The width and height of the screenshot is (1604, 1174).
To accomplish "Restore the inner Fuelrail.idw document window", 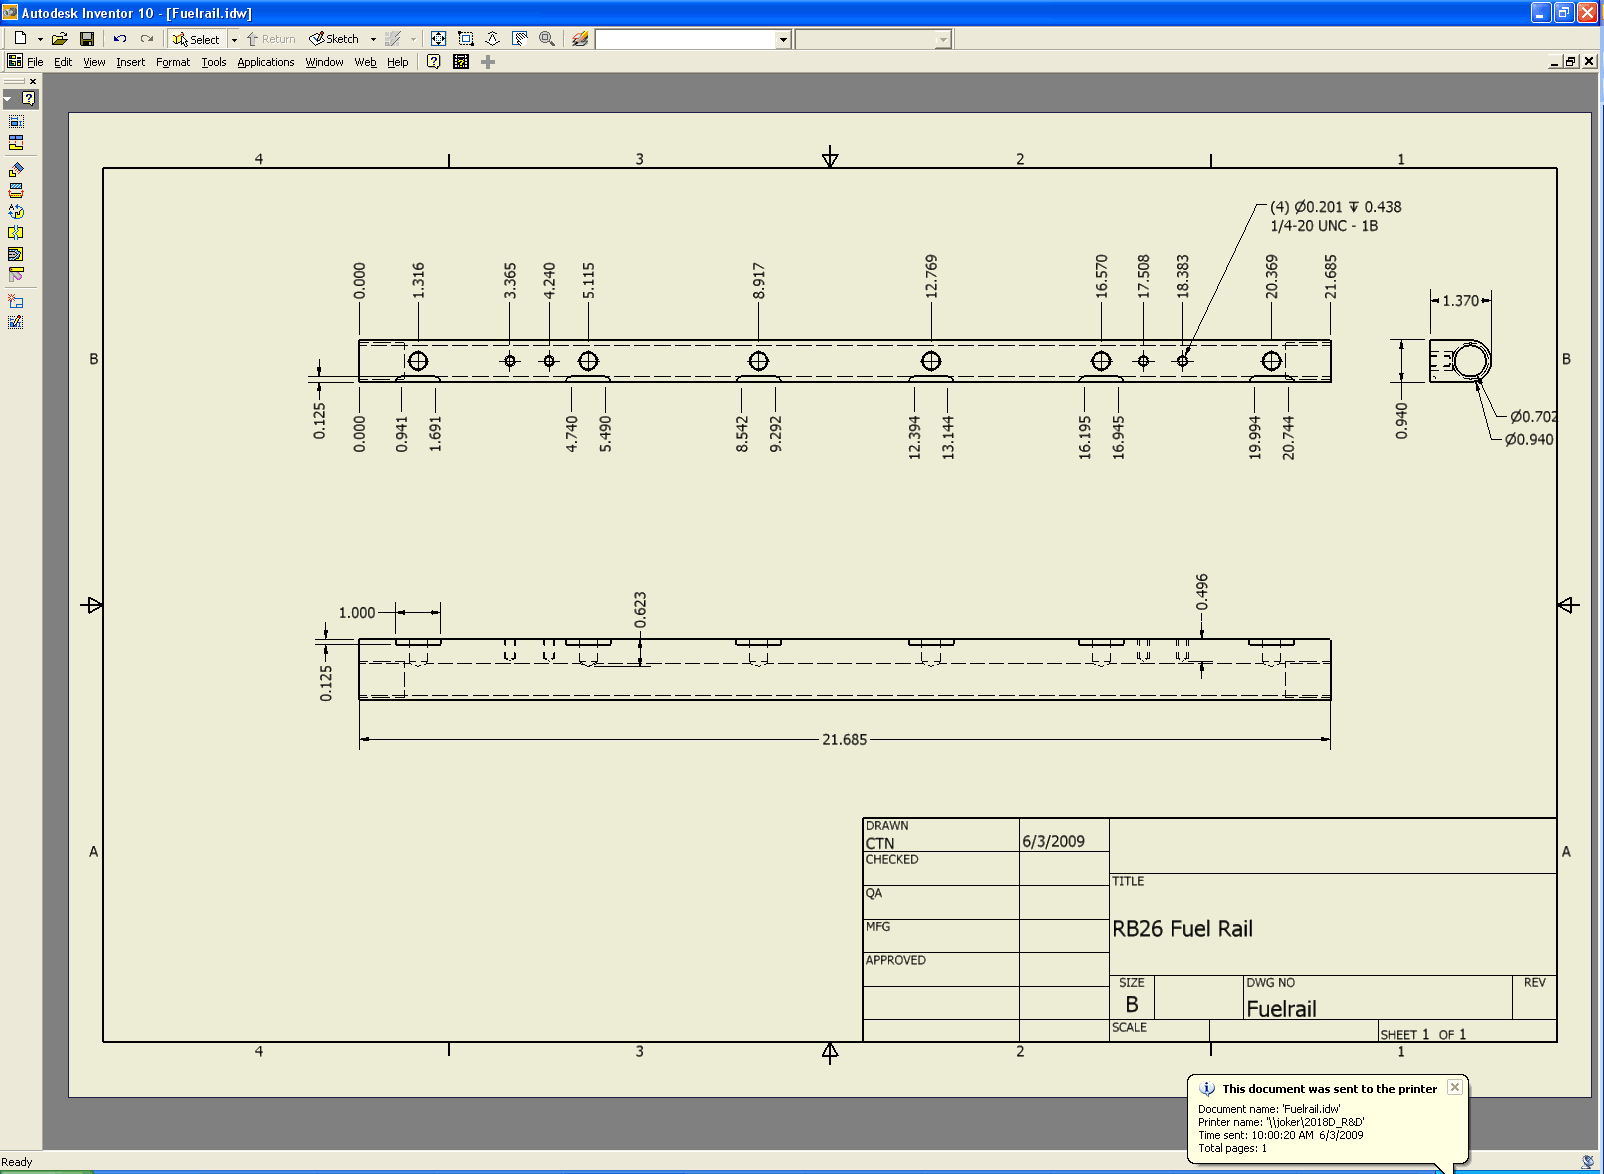I will click(x=1571, y=62).
